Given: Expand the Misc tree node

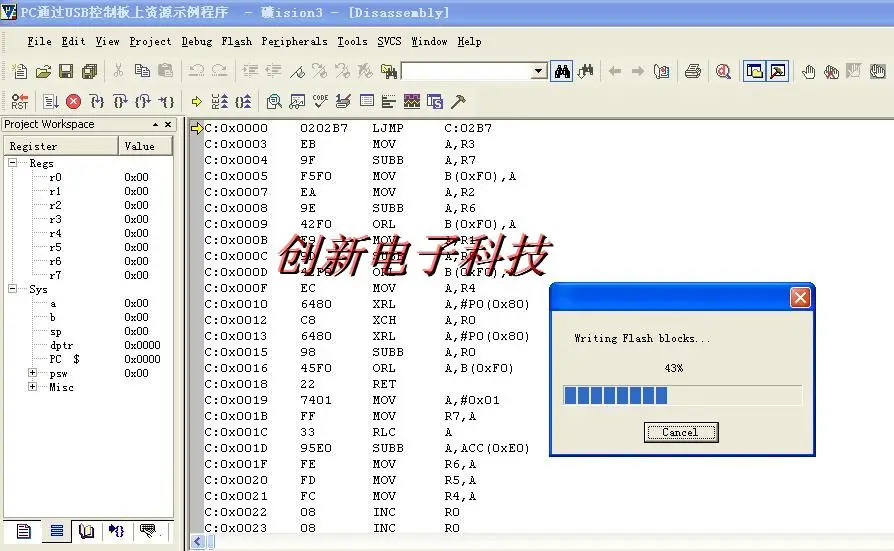Looking at the screenshot, I should [33, 387].
